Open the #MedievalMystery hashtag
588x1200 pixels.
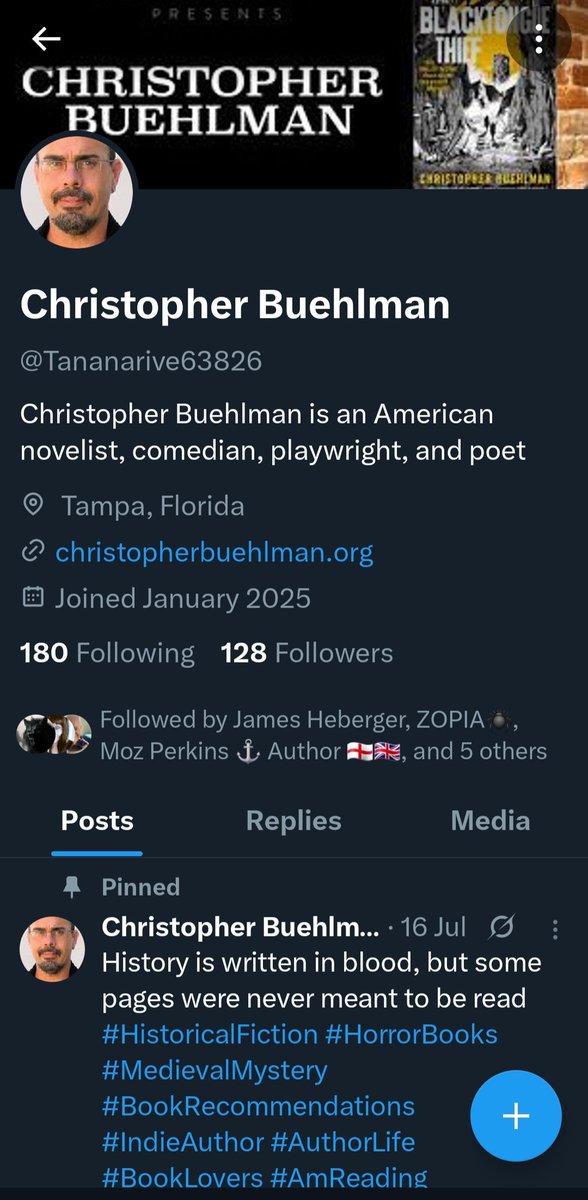coord(215,1070)
